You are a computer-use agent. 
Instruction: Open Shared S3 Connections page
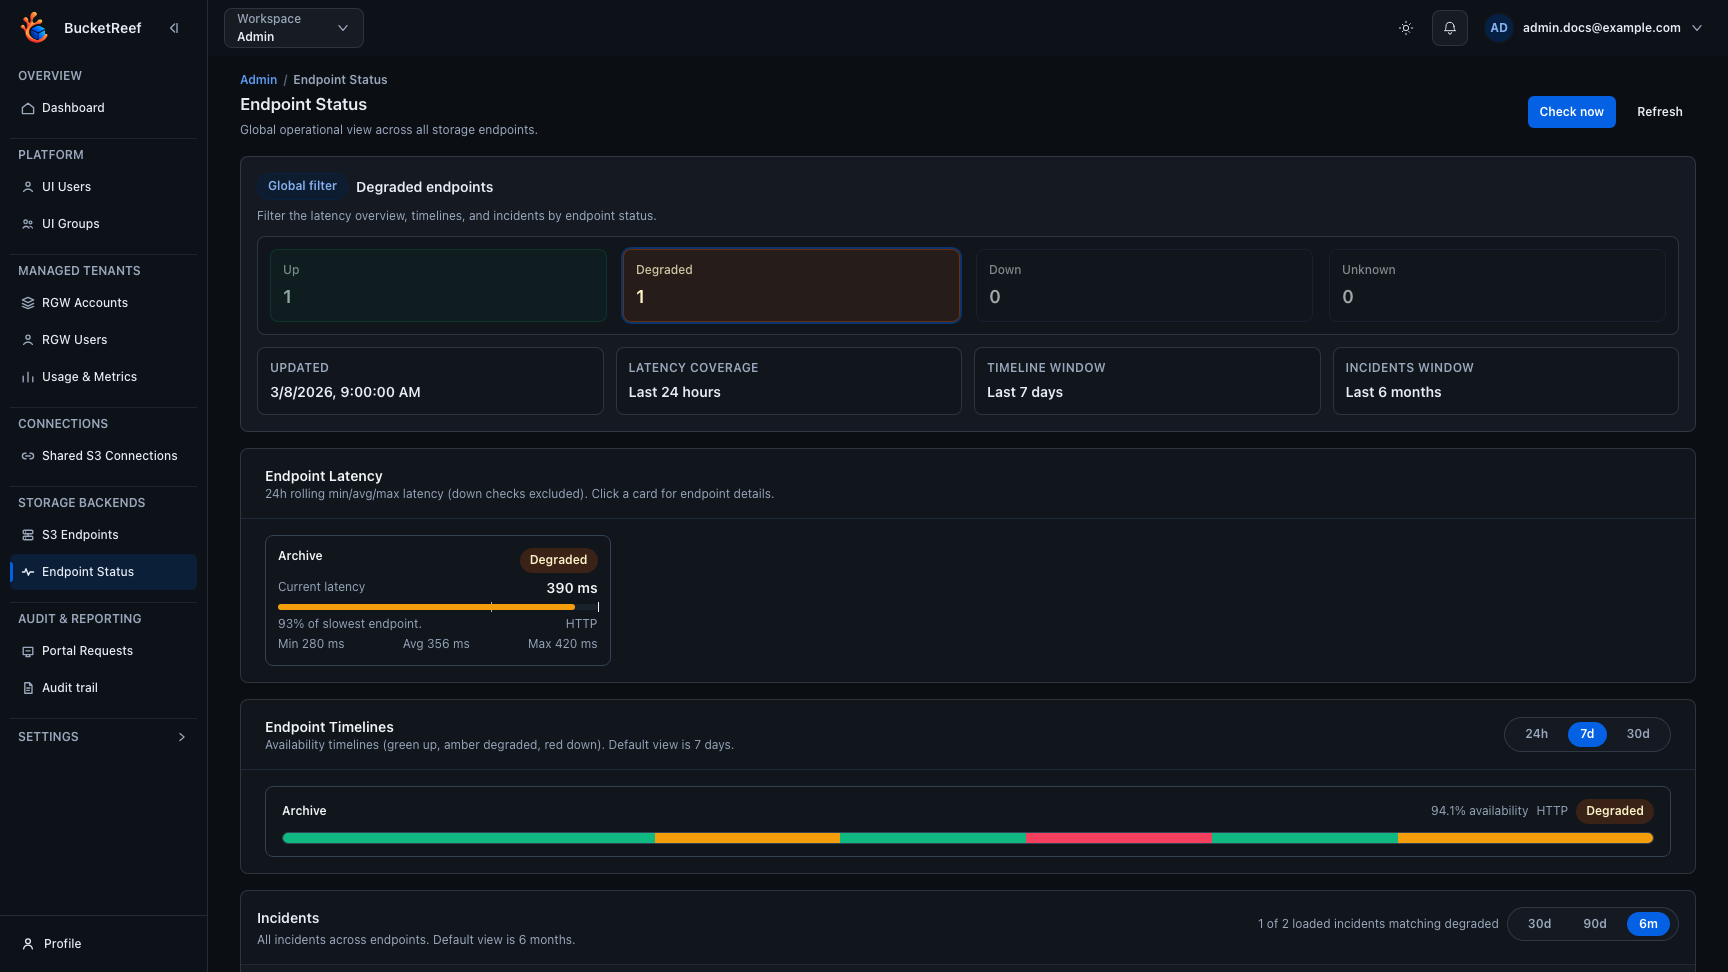[103, 456]
